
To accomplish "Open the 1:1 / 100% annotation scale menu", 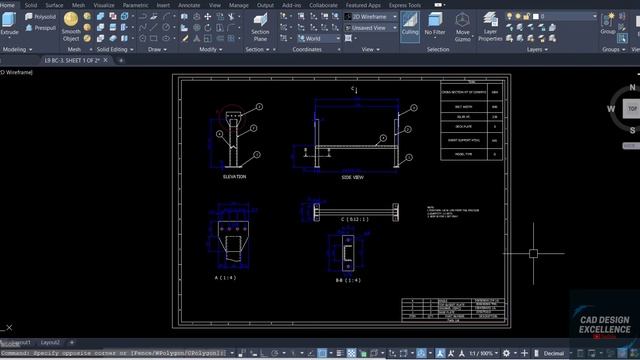I will click(x=483, y=353).
